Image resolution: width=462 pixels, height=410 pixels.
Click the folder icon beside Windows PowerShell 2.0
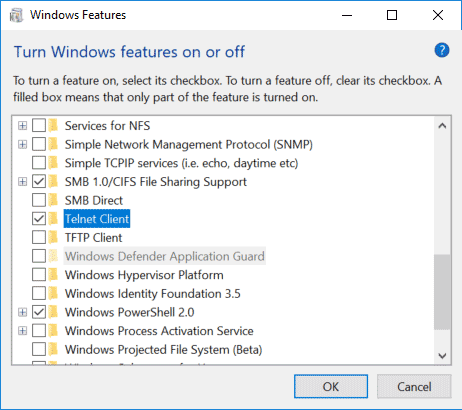tap(53, 312)
